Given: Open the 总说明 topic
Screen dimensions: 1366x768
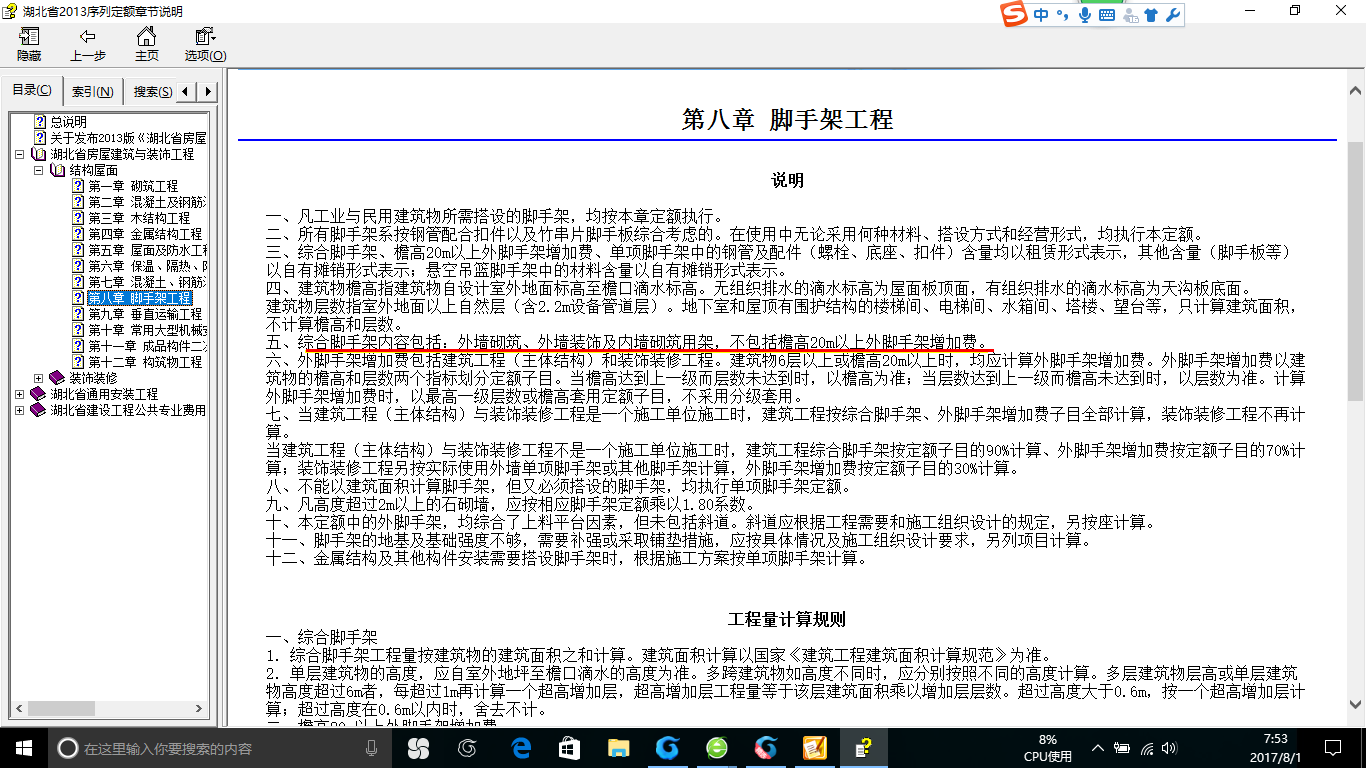Looking at the screenshot, I should point(69,122).
